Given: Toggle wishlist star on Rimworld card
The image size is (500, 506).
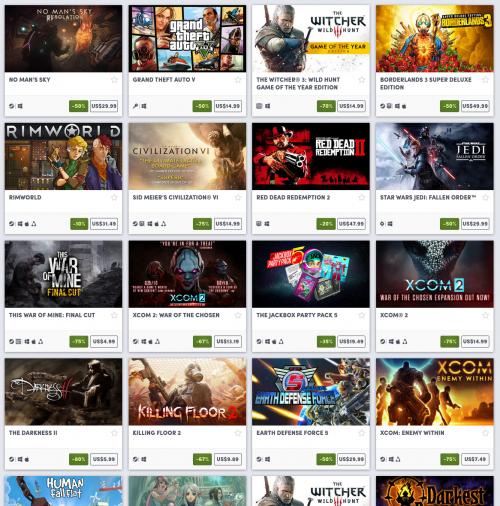Looking at the screenshot, I should tap(114, 197).
